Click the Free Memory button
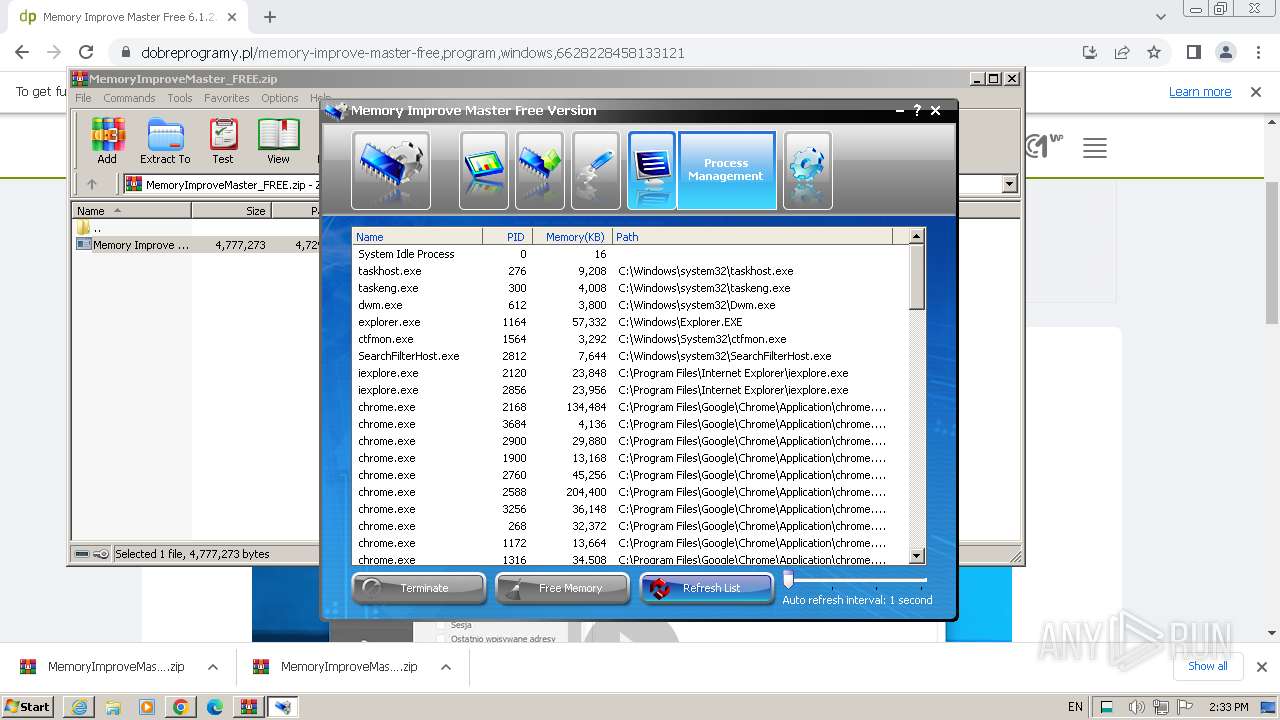Screen dimensions: 1280x720 [x=563, y=588]
